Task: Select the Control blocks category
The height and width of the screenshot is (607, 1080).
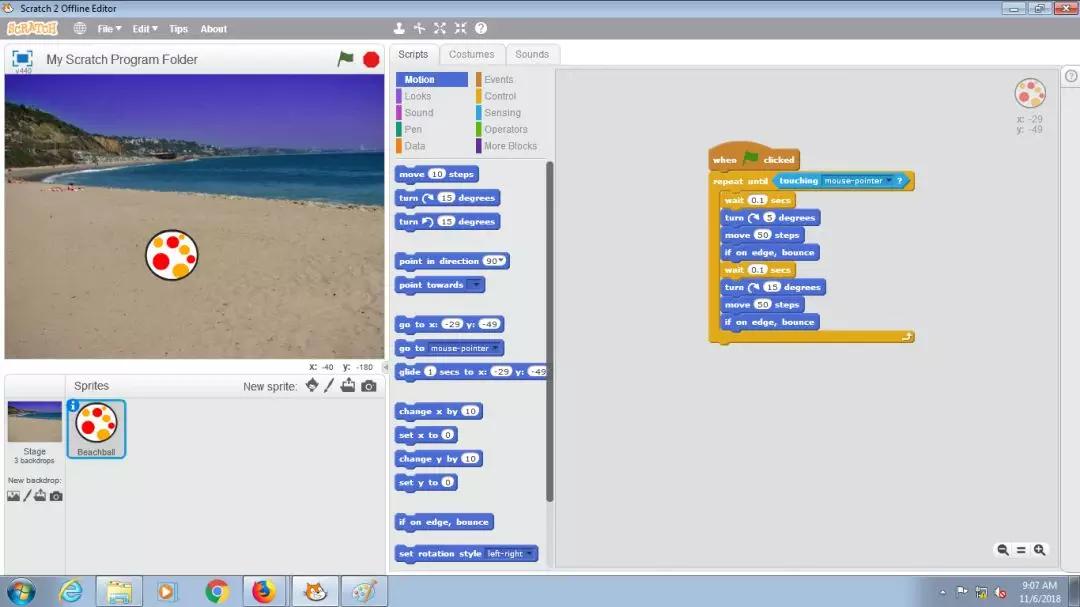Action: point(500,96)
